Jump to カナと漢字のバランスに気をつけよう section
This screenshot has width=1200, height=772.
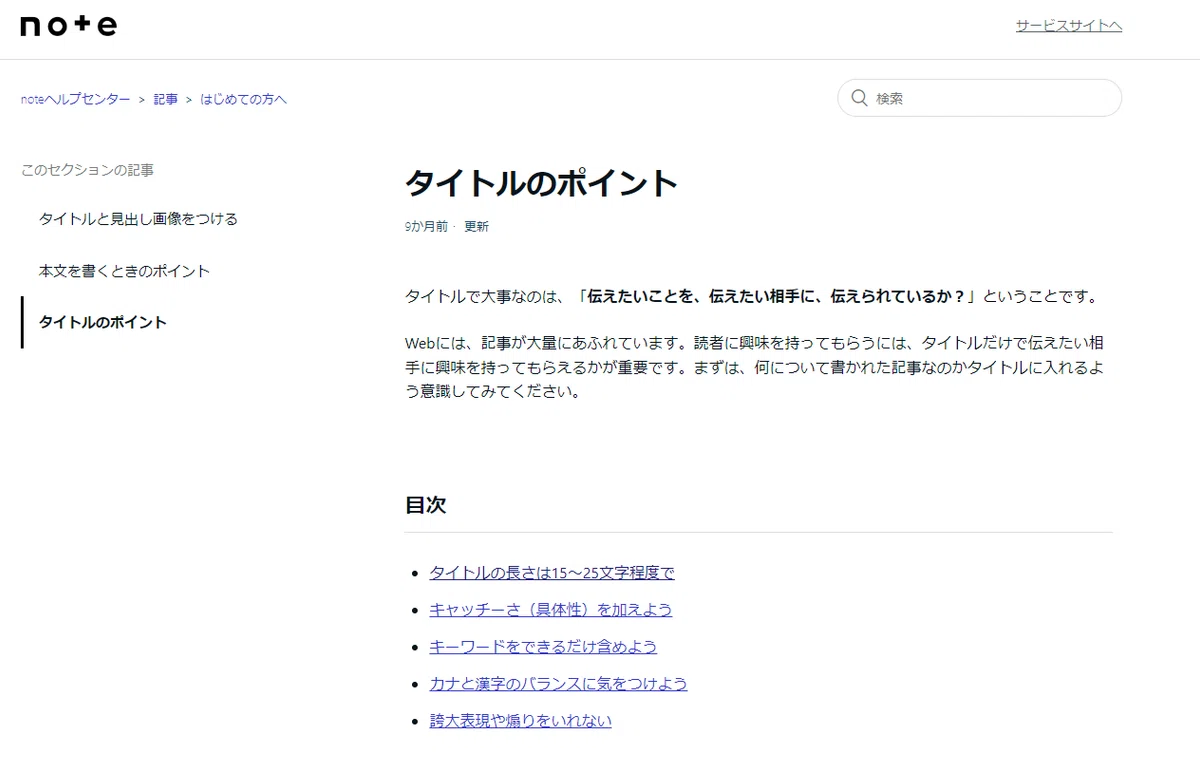coord(558,684)
